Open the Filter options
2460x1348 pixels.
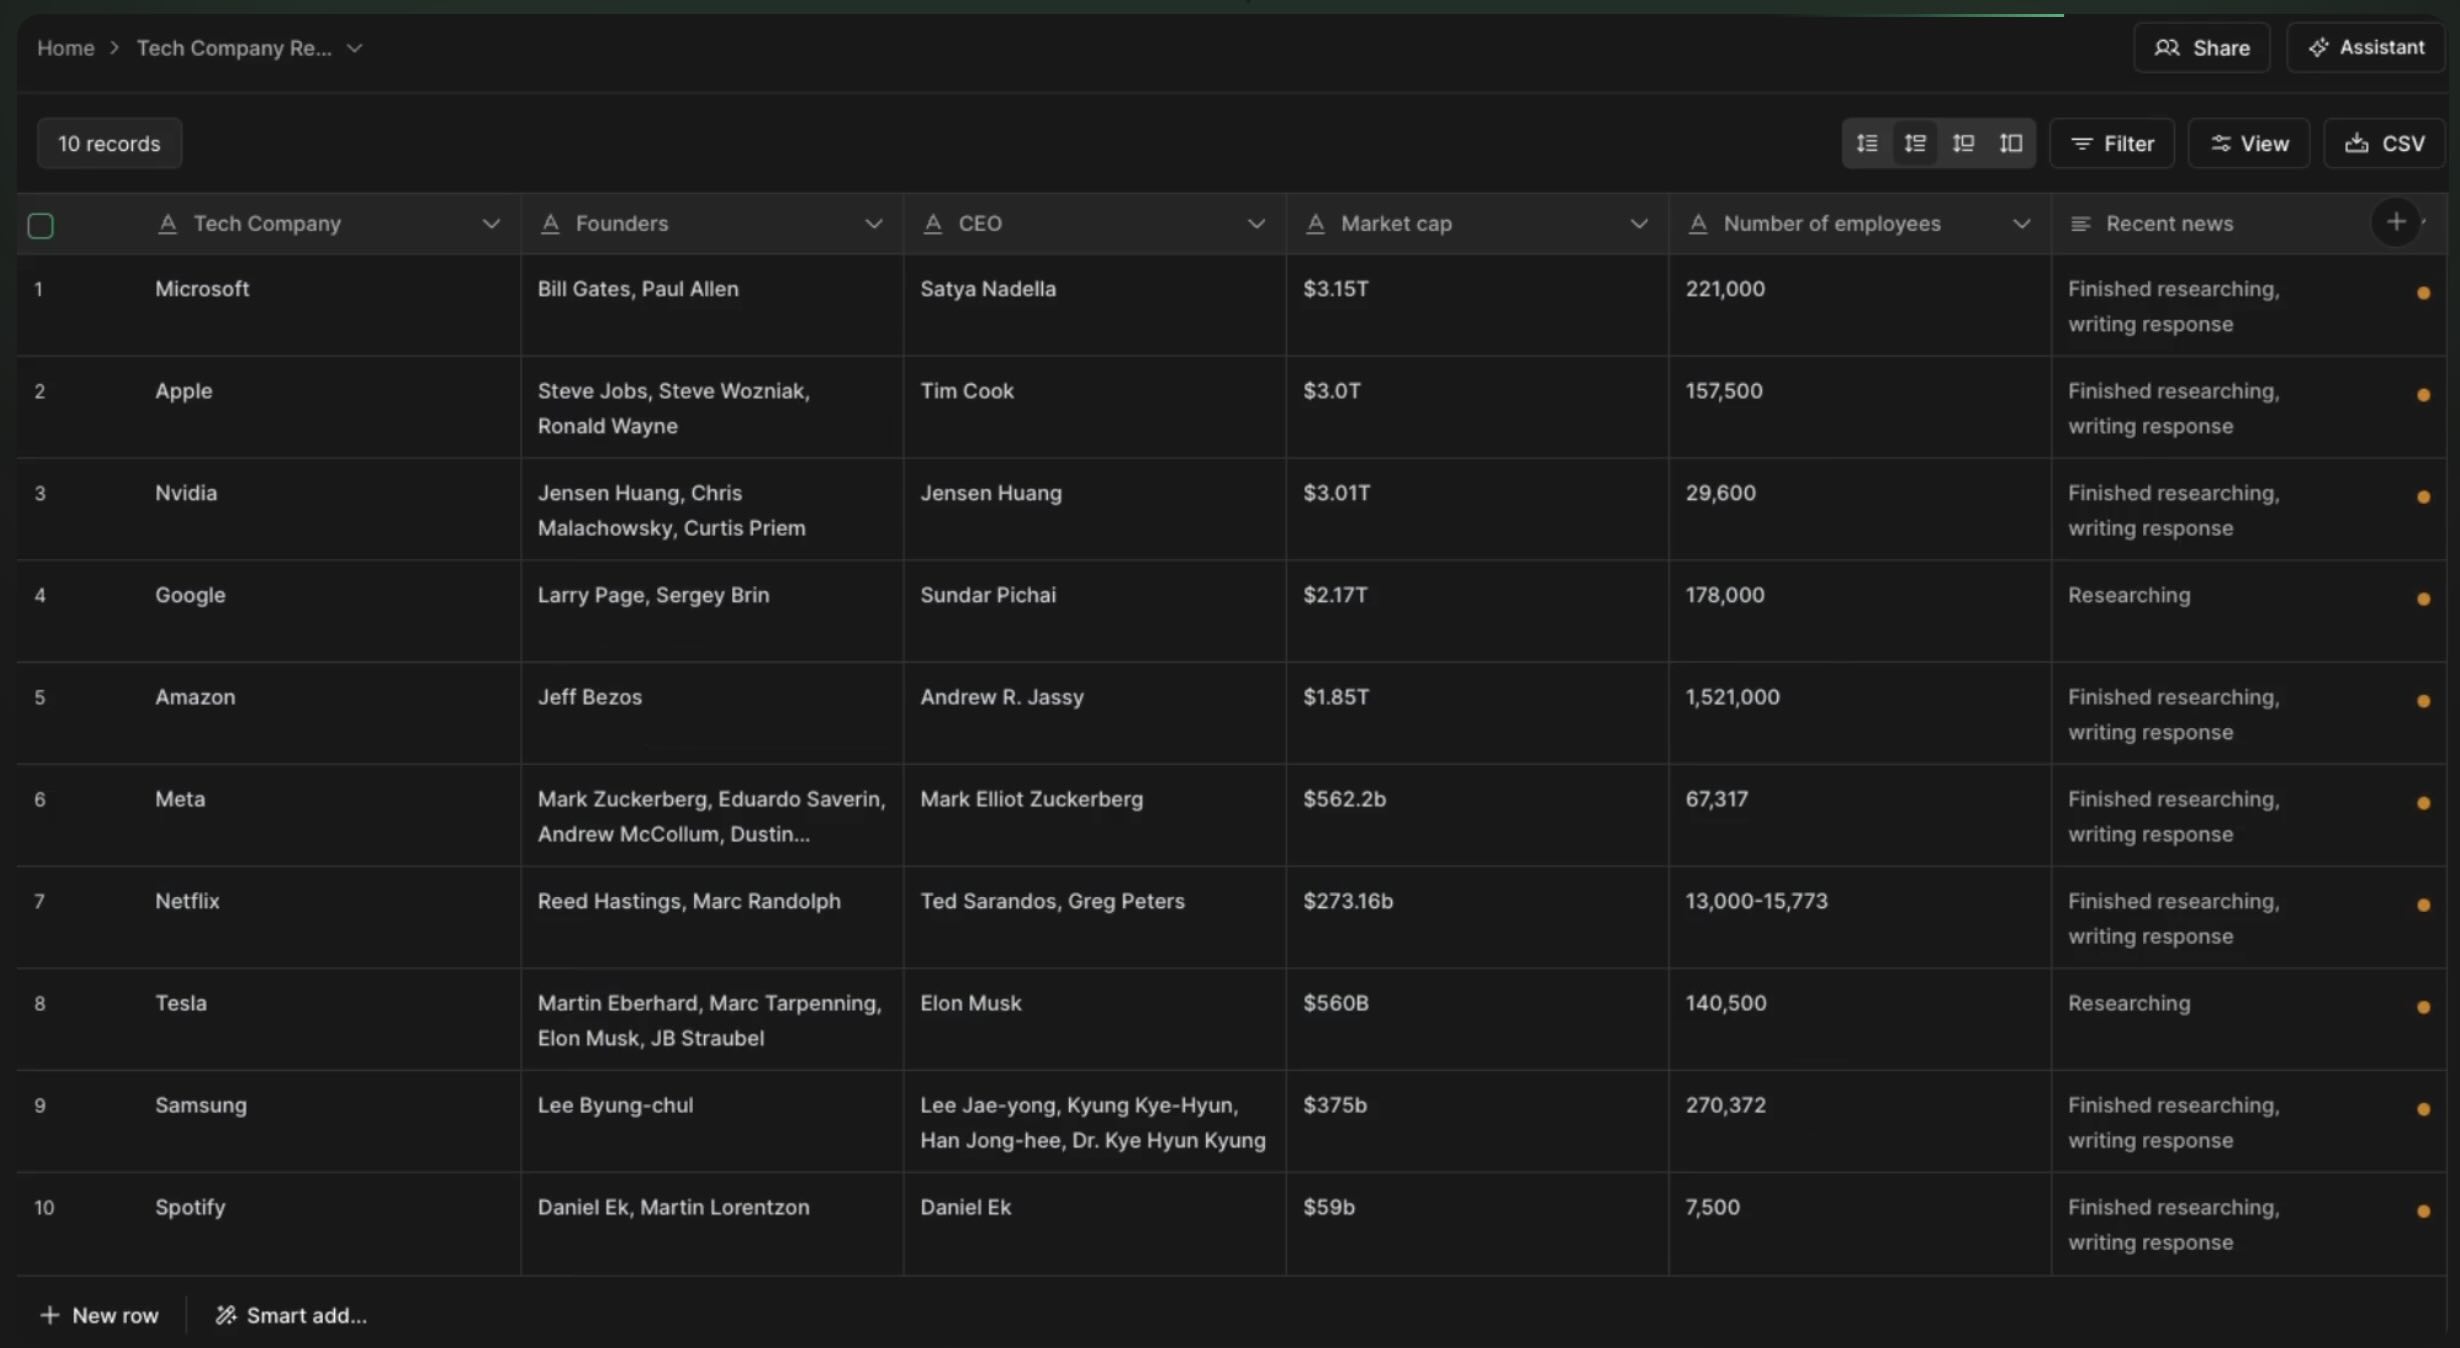(x=2112, y=144)
